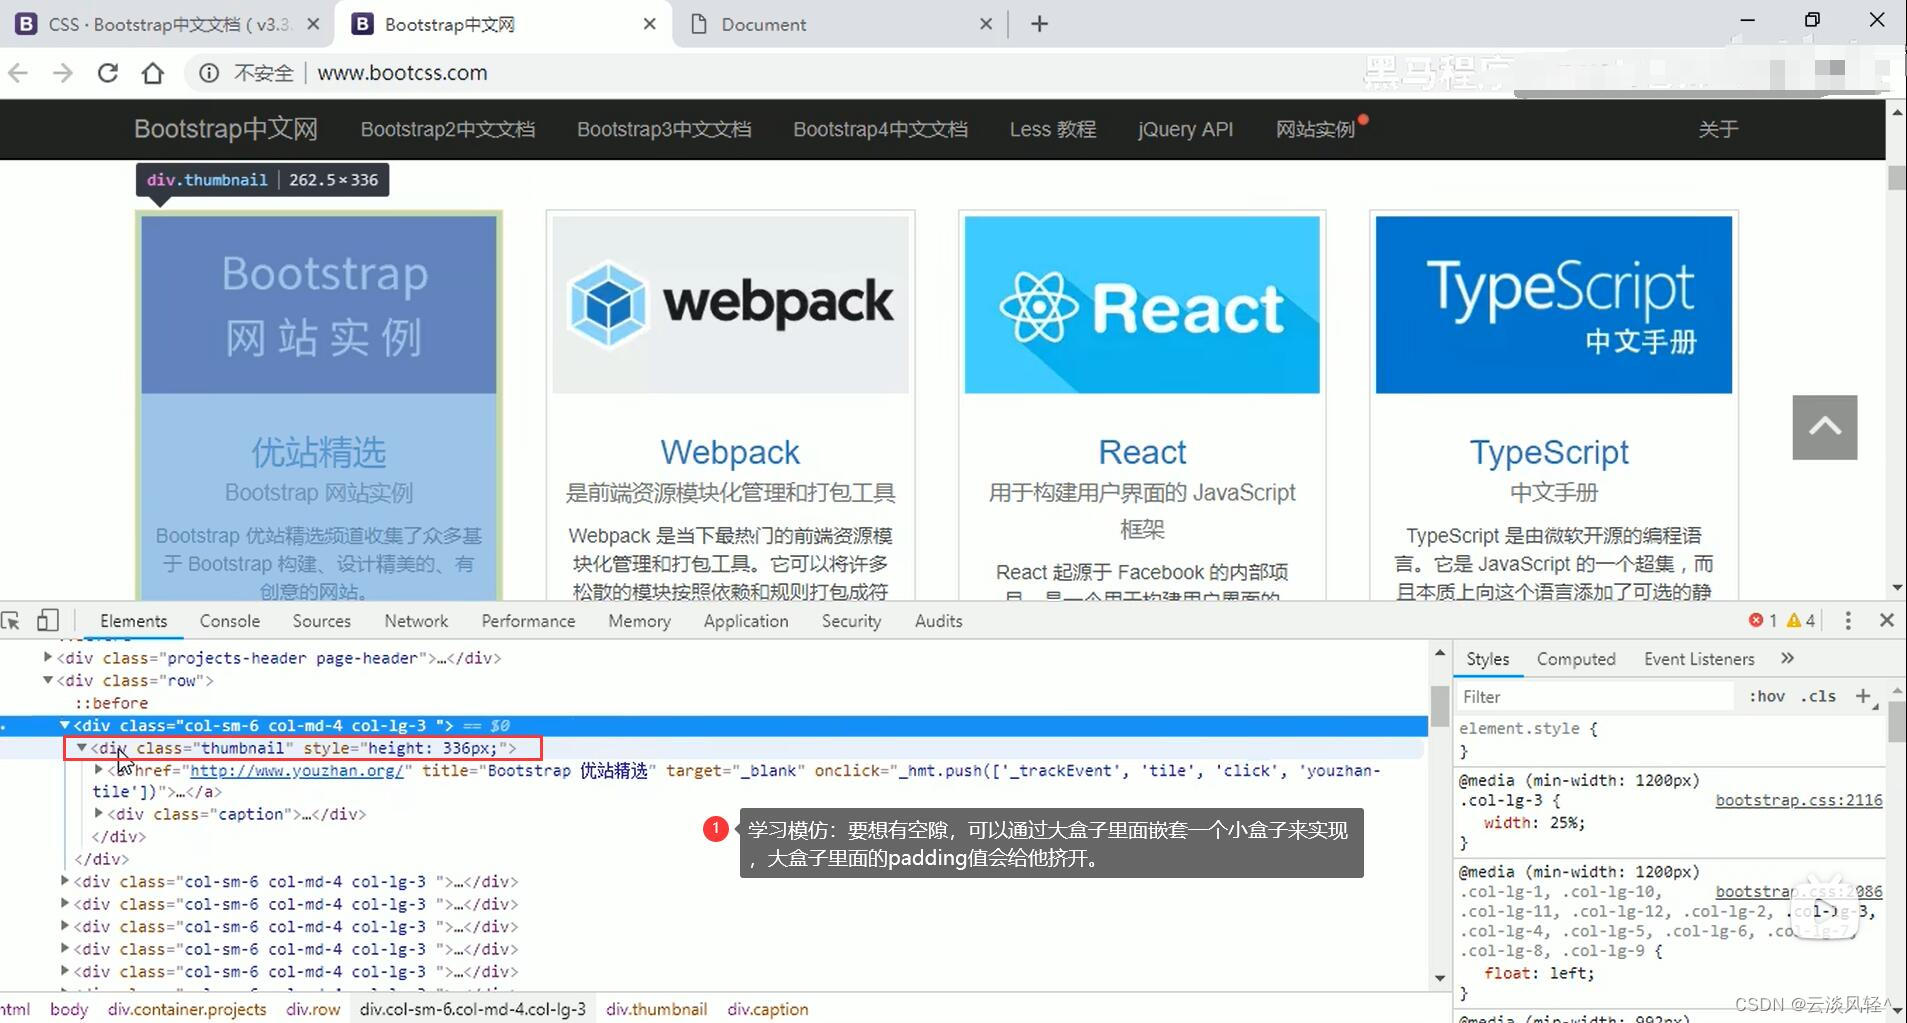1907x1023 pixels.
Task: Activate the inspect element picker icon
Action: pos(12,621)
